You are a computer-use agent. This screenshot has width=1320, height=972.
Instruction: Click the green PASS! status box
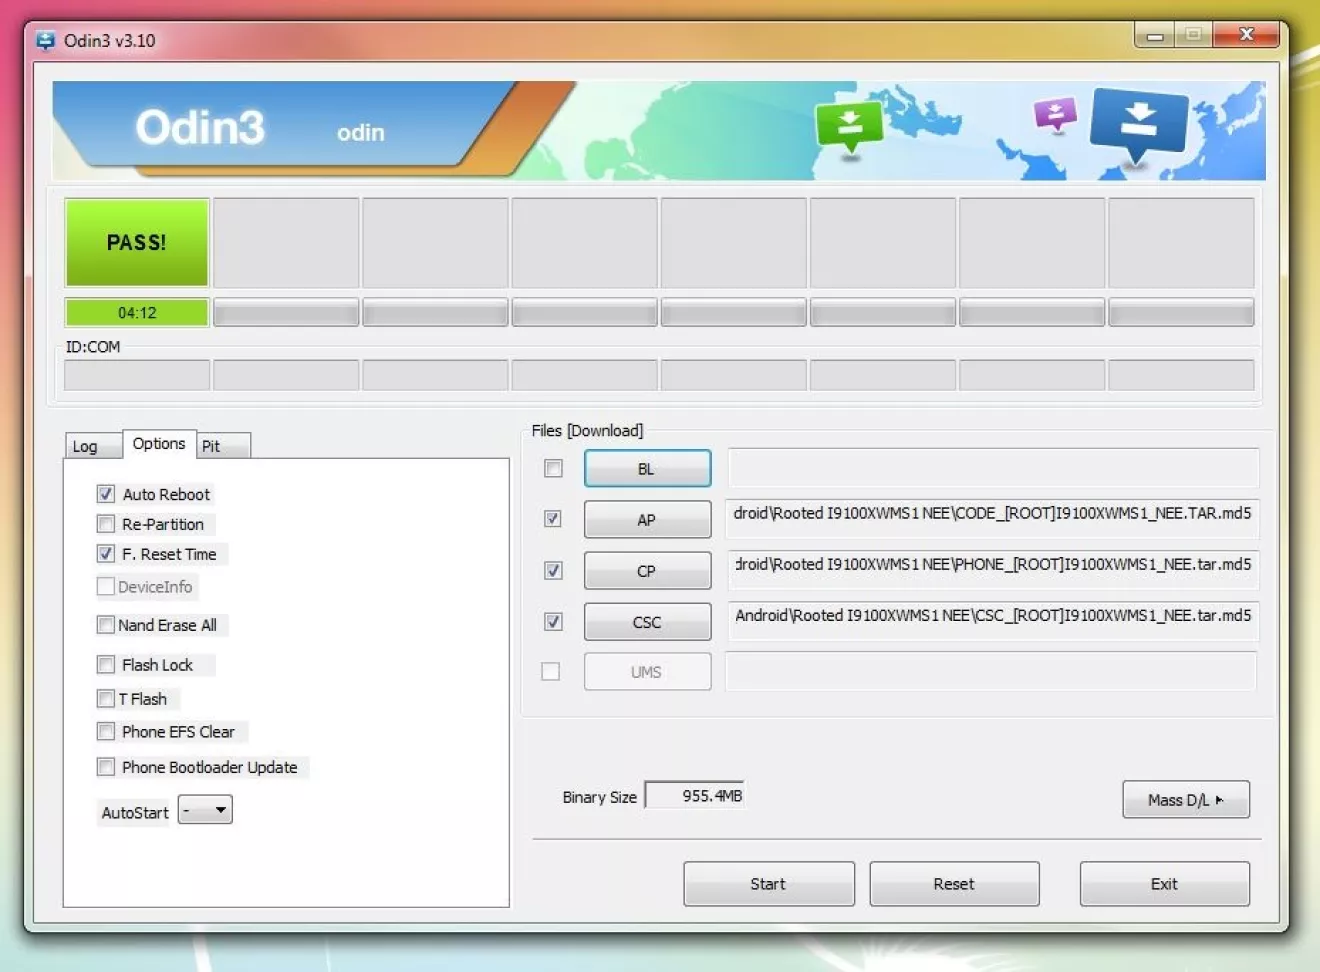coord(137,243)
